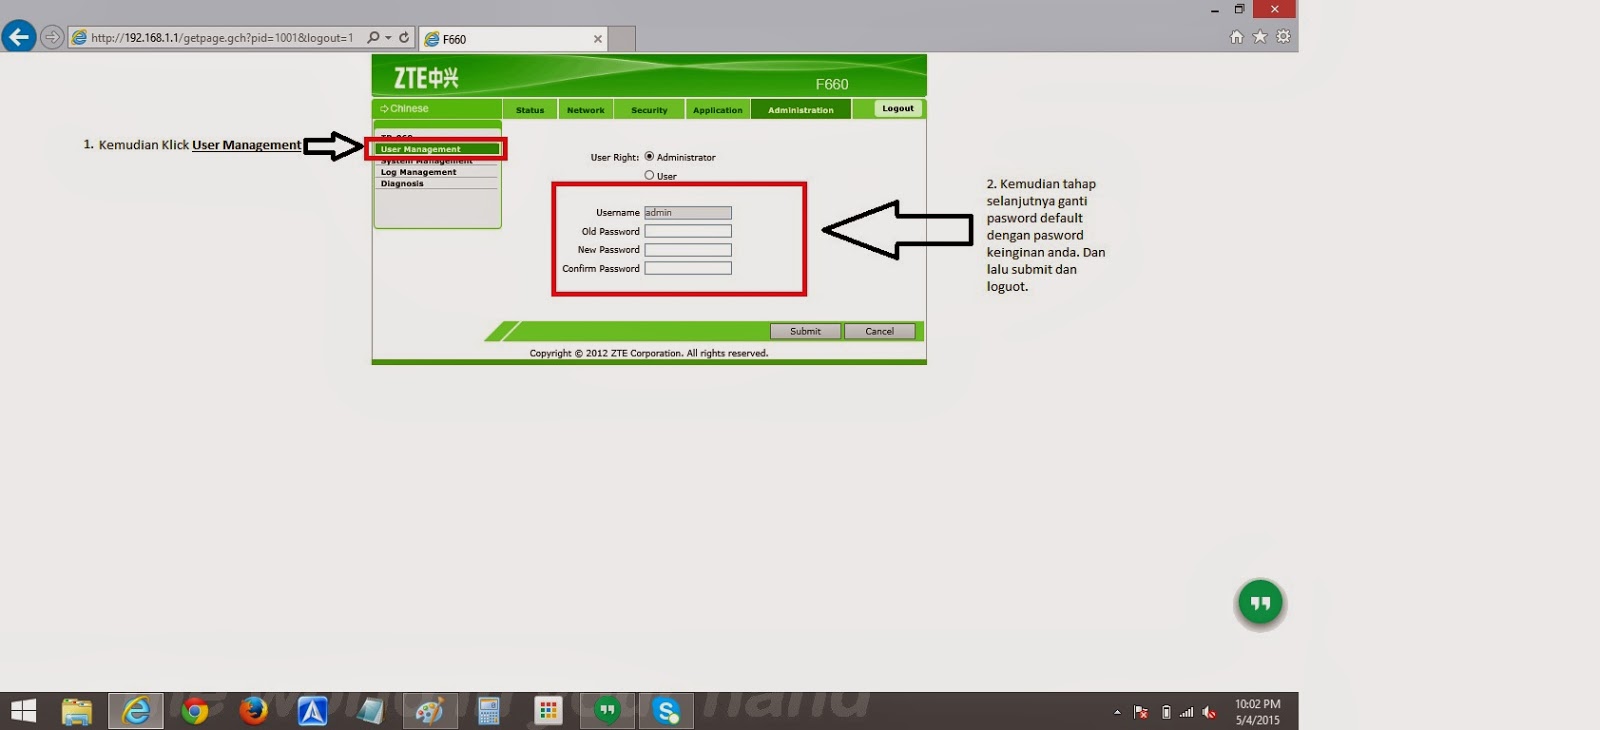Launch Google Chrome from taskbar

pos(195,711)
